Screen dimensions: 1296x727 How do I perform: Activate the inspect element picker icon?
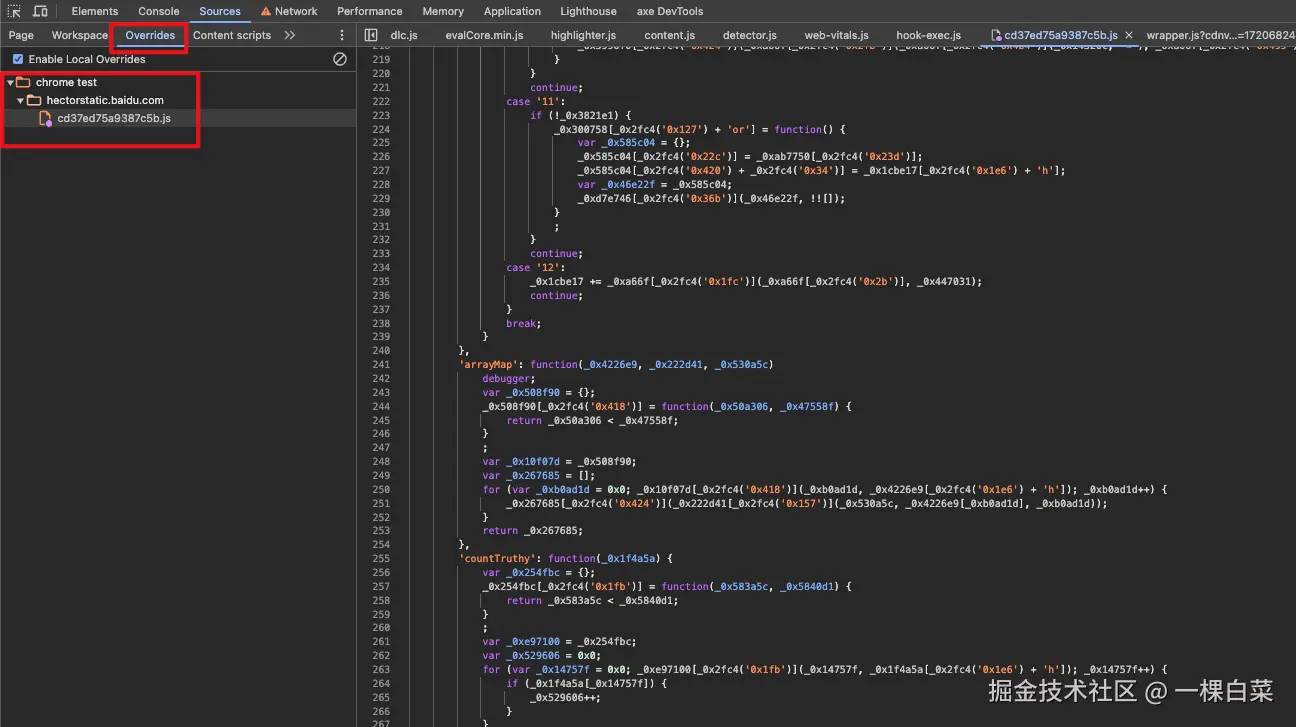14,11
